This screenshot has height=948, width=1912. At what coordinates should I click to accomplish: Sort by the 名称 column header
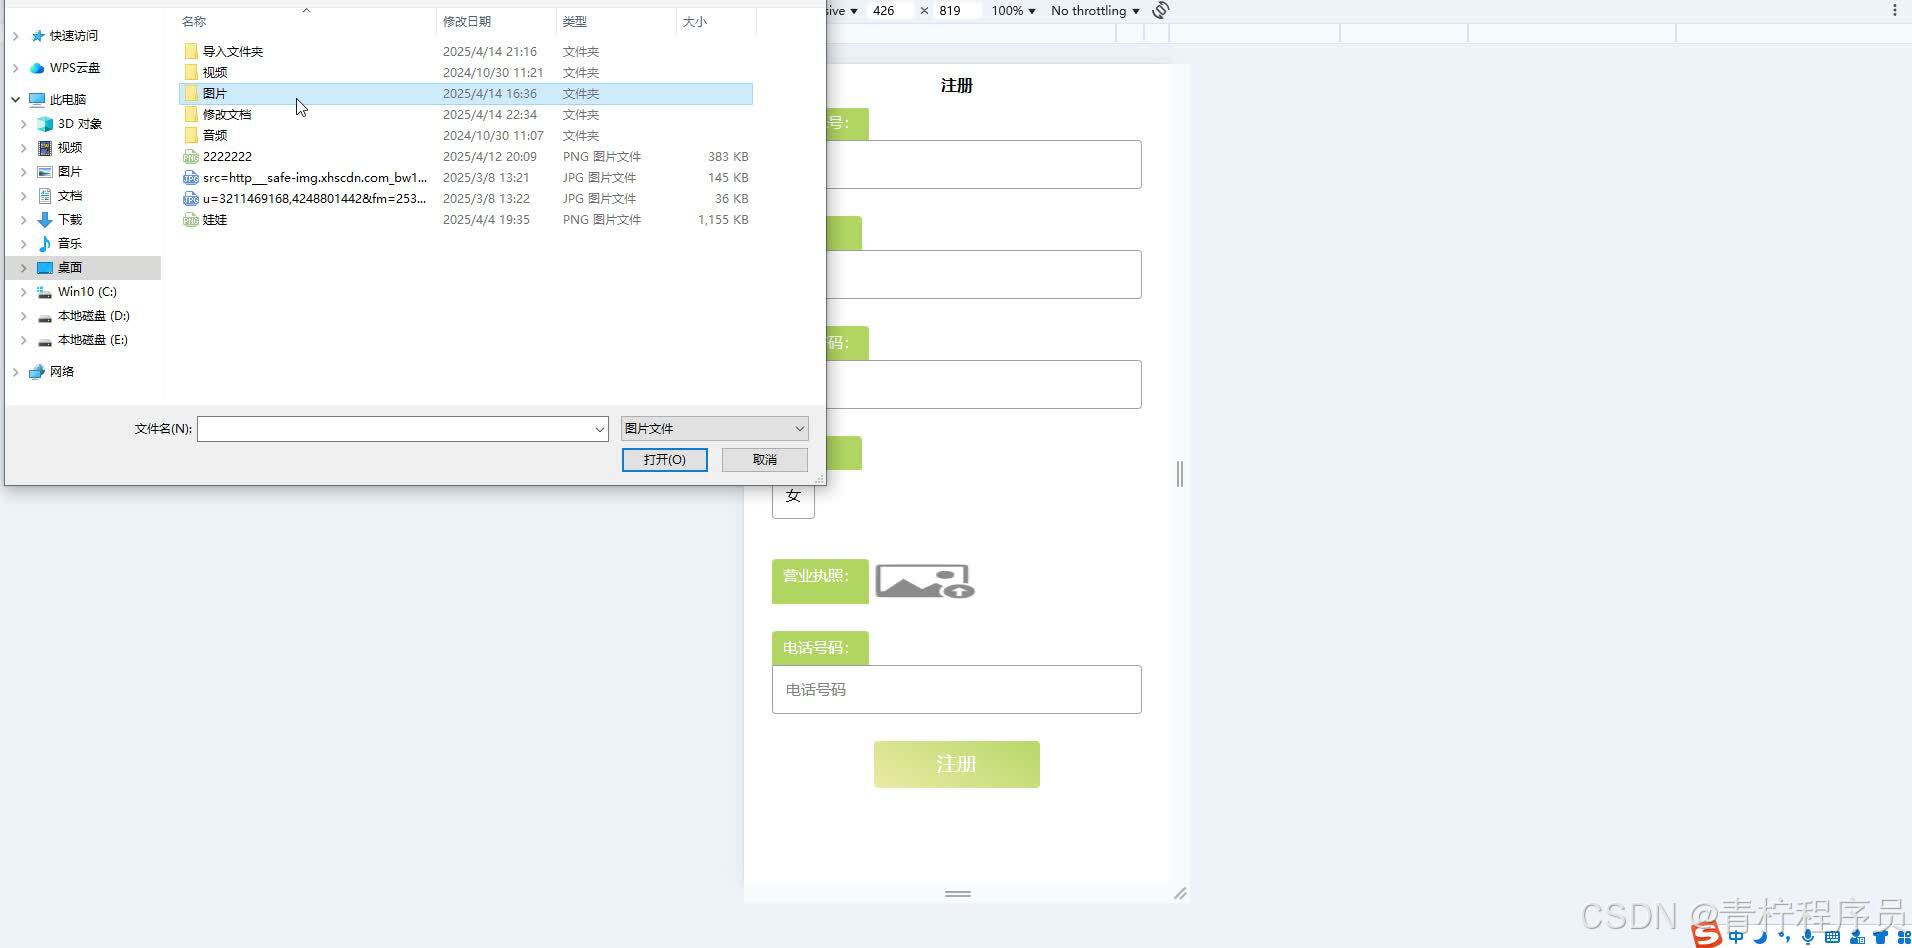[194, 22]
